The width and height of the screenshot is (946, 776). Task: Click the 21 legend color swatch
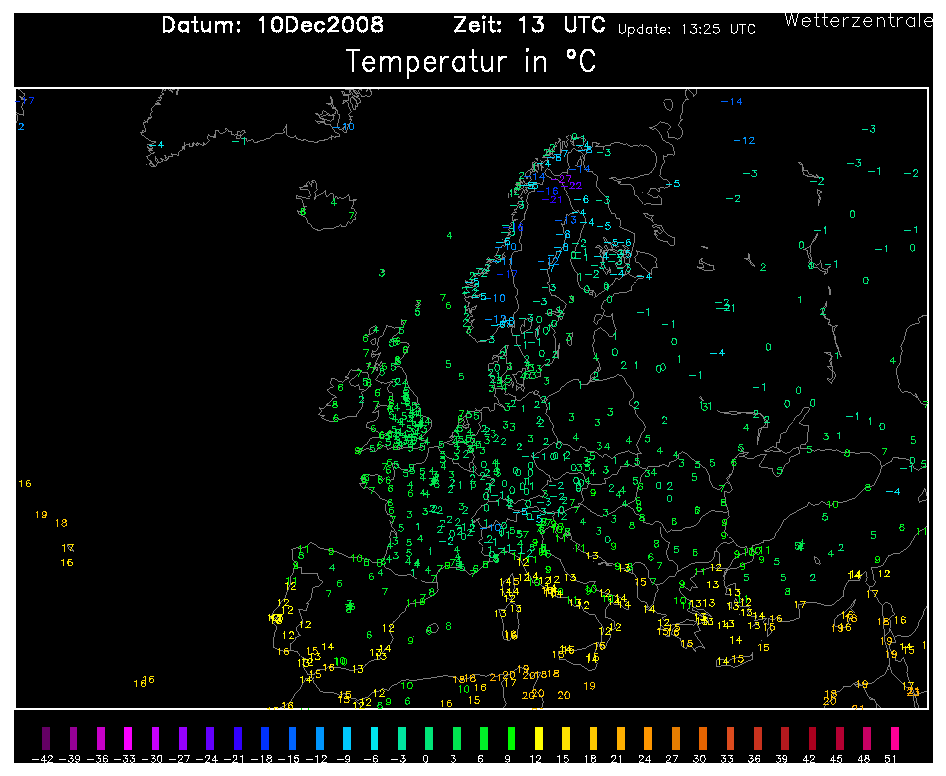[x=621, y=738]
